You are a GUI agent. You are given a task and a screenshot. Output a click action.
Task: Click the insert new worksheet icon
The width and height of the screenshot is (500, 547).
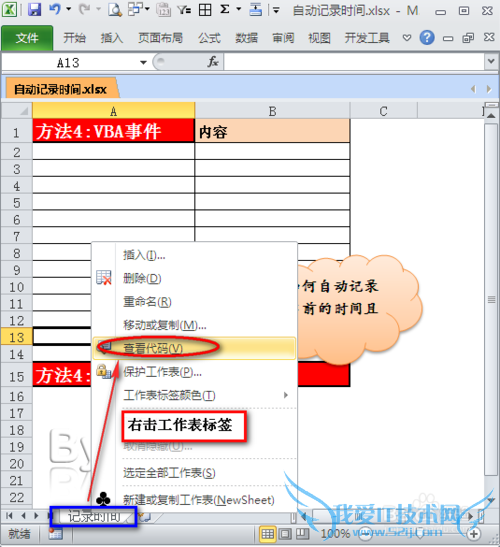coord(145,517)
